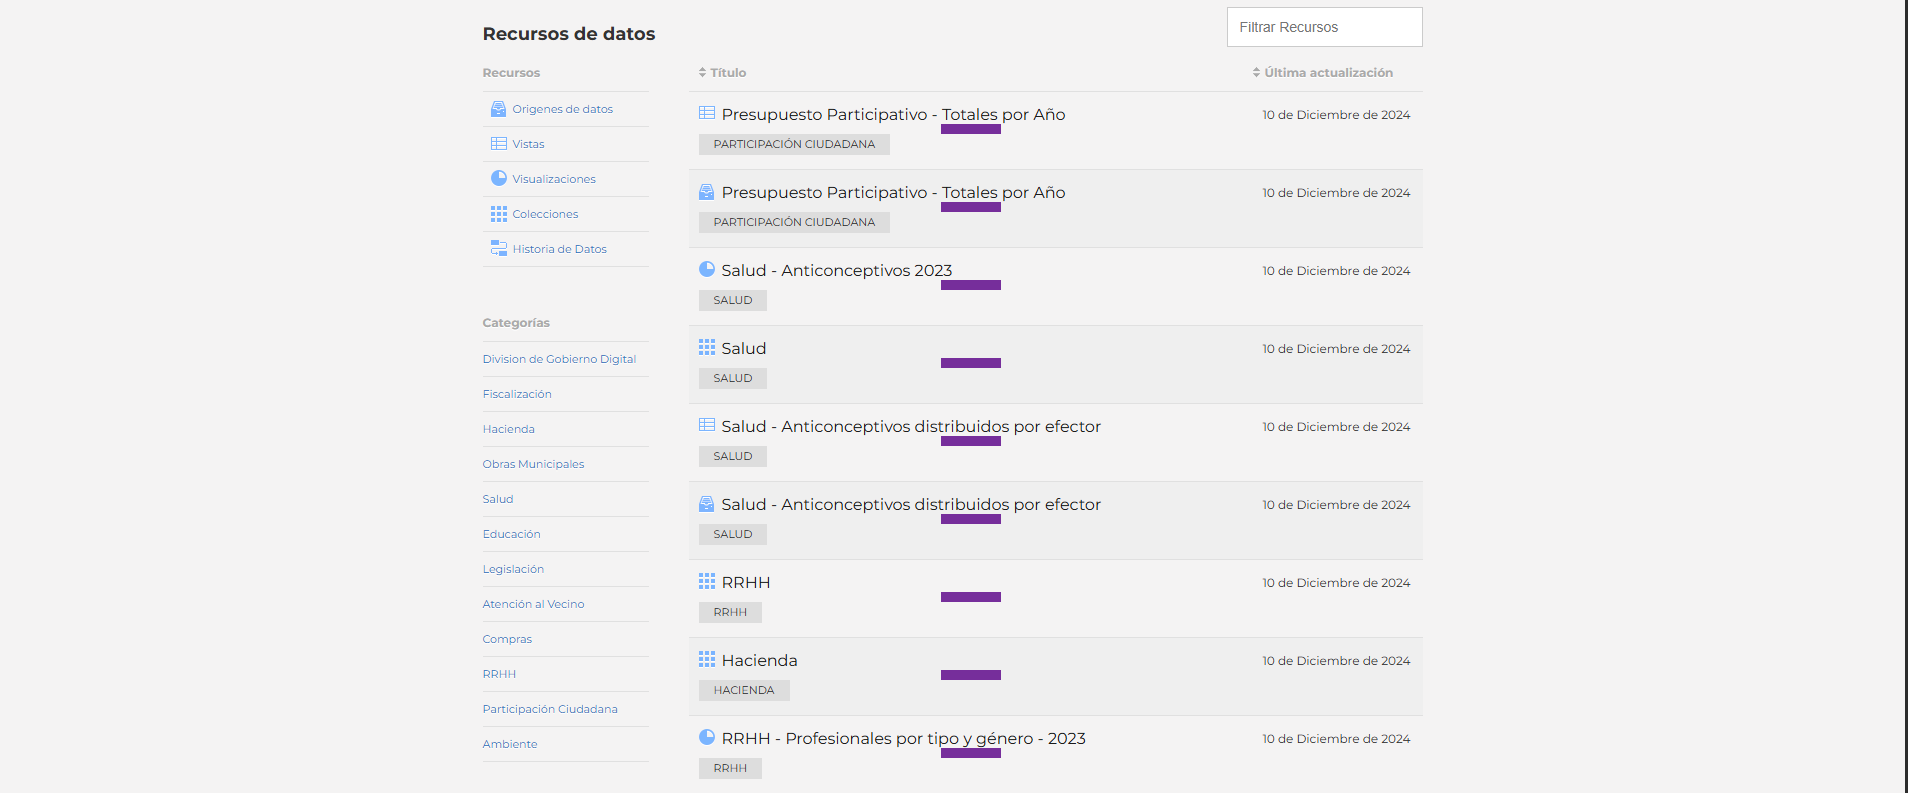Focus the Filtrar Recursos search field
This screenshot has width=1908, height=793.
[x=1324, y=27]
